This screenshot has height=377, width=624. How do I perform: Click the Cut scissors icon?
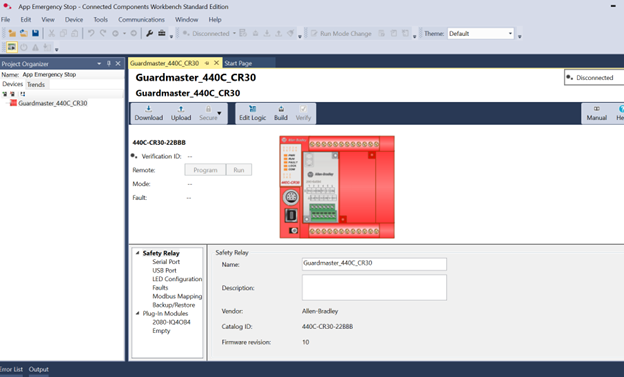point(51,33)
